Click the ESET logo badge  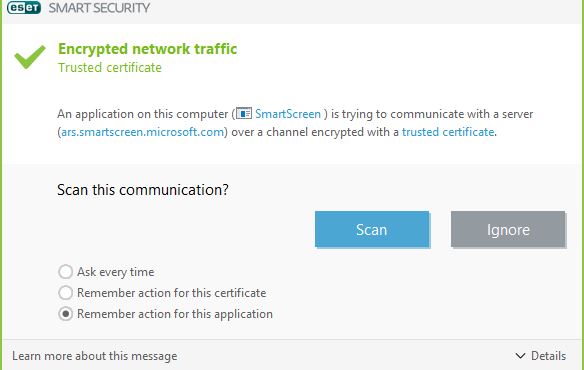(x=23, y=7)
